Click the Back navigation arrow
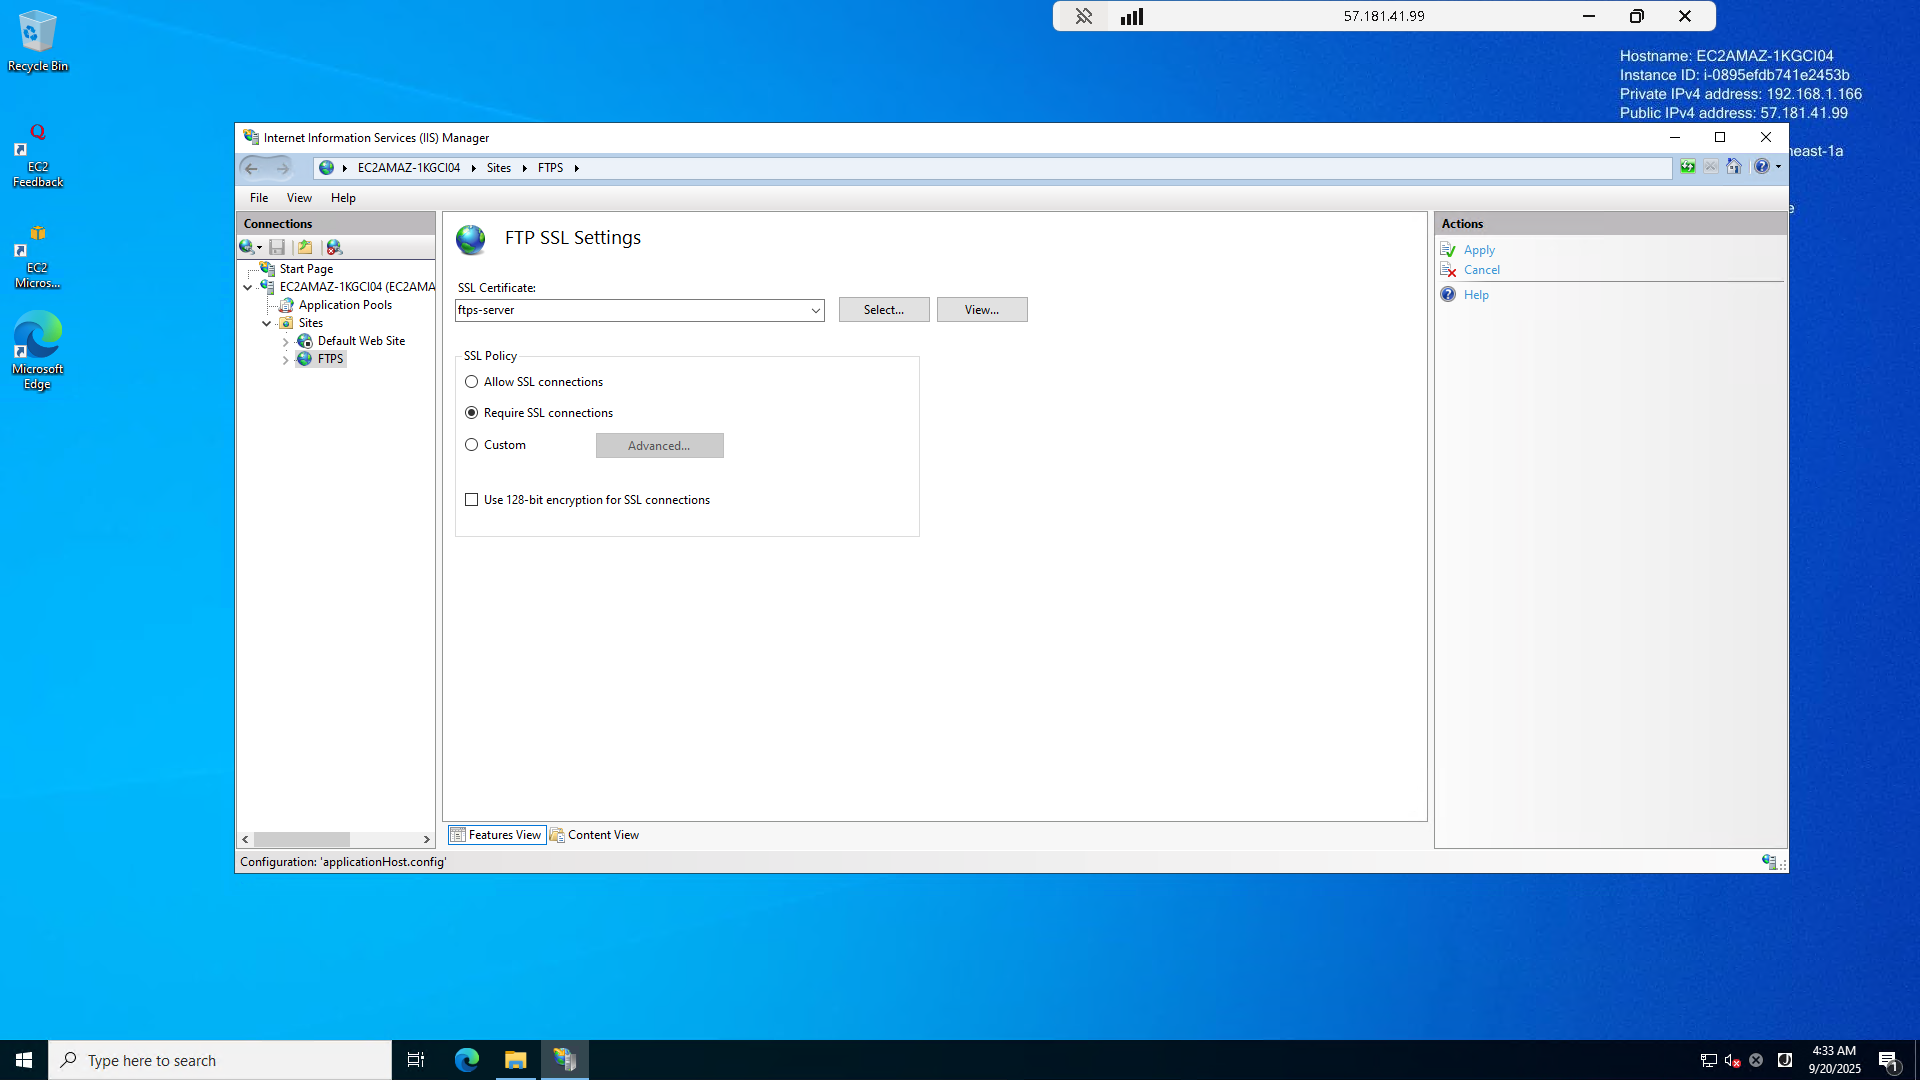The width and height of the screenshot is (1920, 1080). click(x=252, y=168)
